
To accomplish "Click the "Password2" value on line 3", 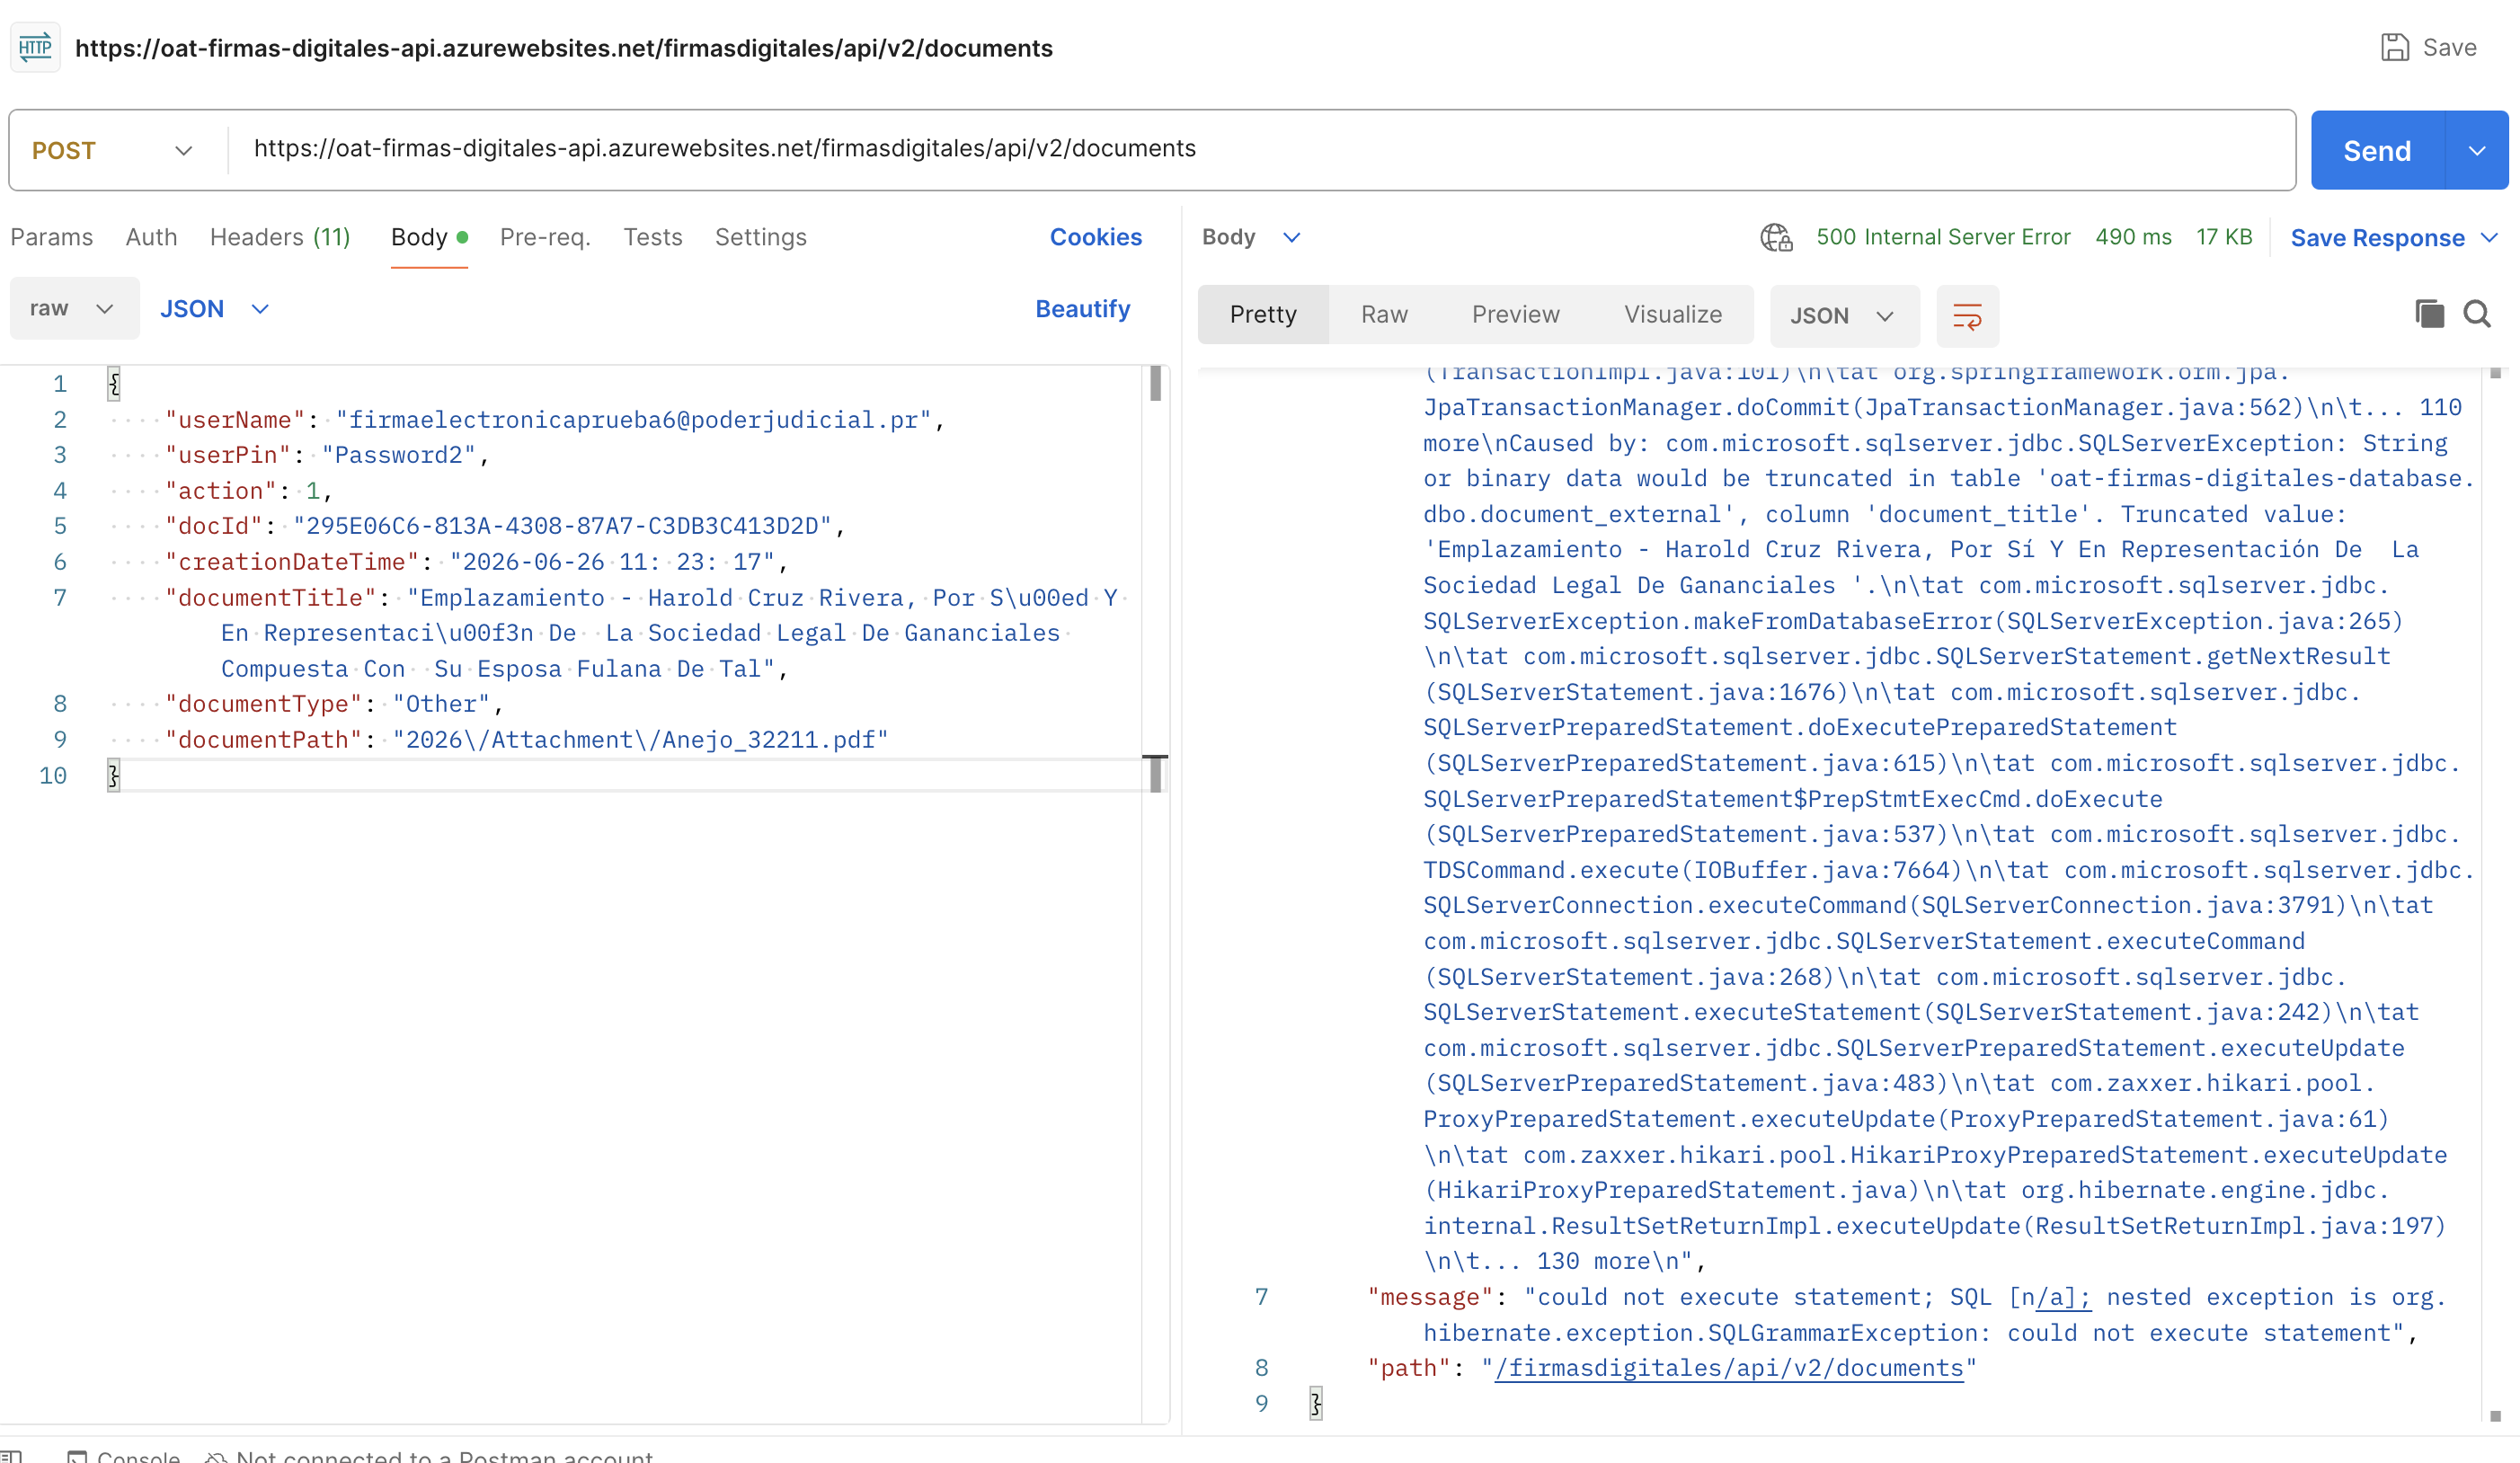I will tap(398, 455).
